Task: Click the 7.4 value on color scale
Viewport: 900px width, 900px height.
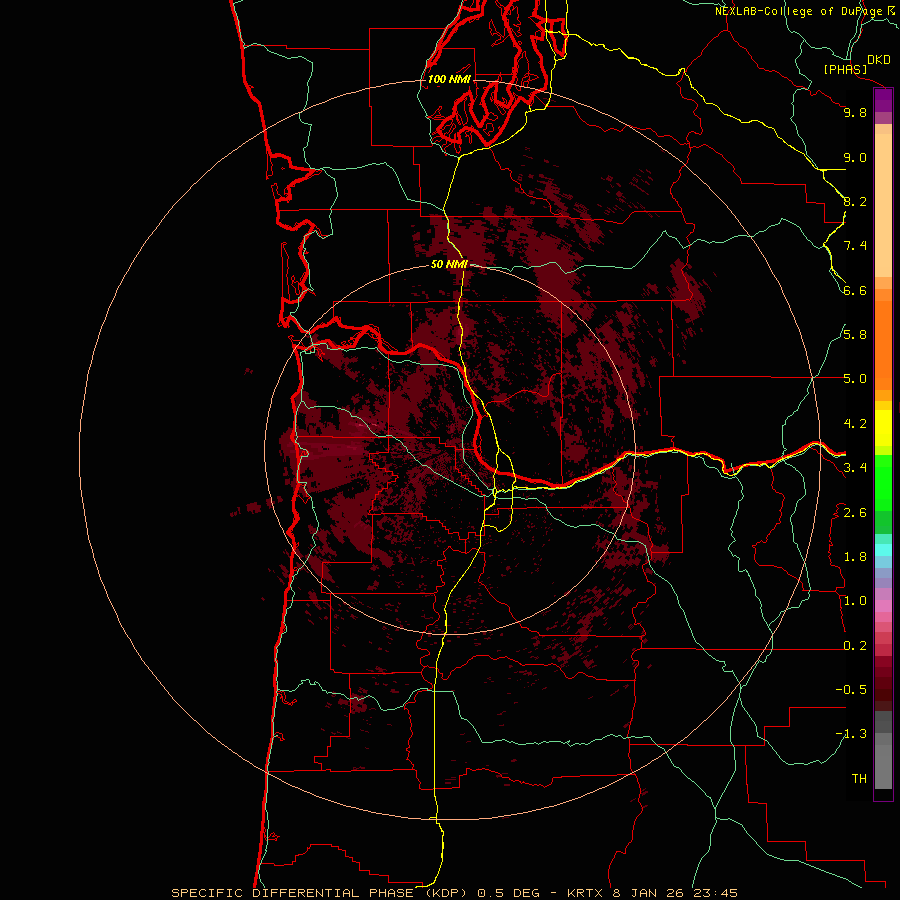Action: point(855,246)
